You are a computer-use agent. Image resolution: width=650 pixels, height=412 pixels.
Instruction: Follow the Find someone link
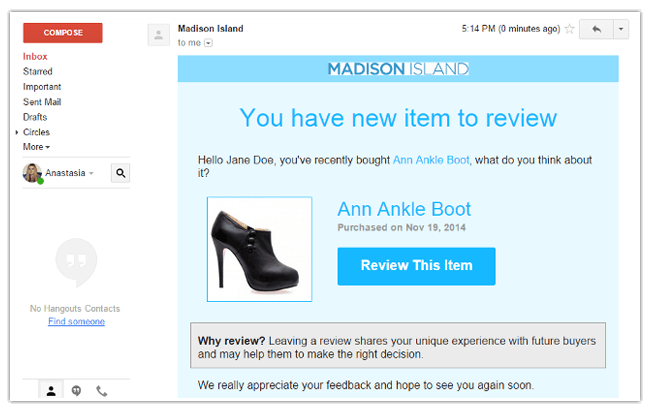pyautogui.click(x=76, y=321)
